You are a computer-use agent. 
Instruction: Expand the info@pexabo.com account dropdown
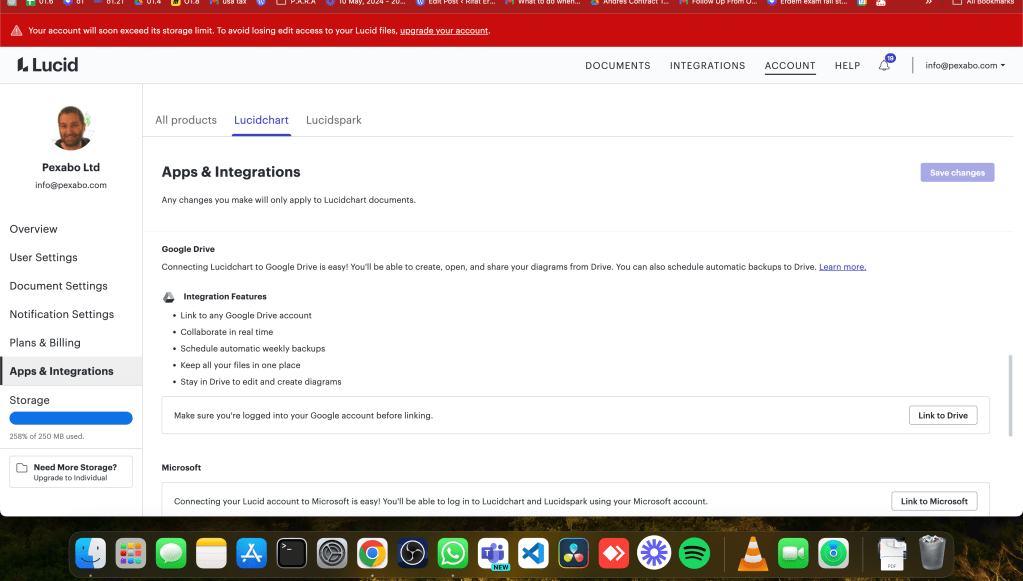click(x=965, y=65)
